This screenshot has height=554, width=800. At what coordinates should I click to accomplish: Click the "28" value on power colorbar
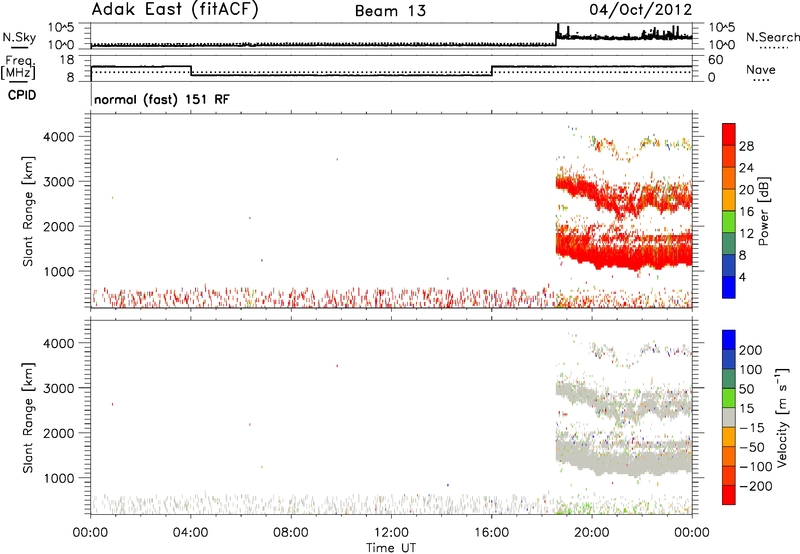[x=746, y=146]
